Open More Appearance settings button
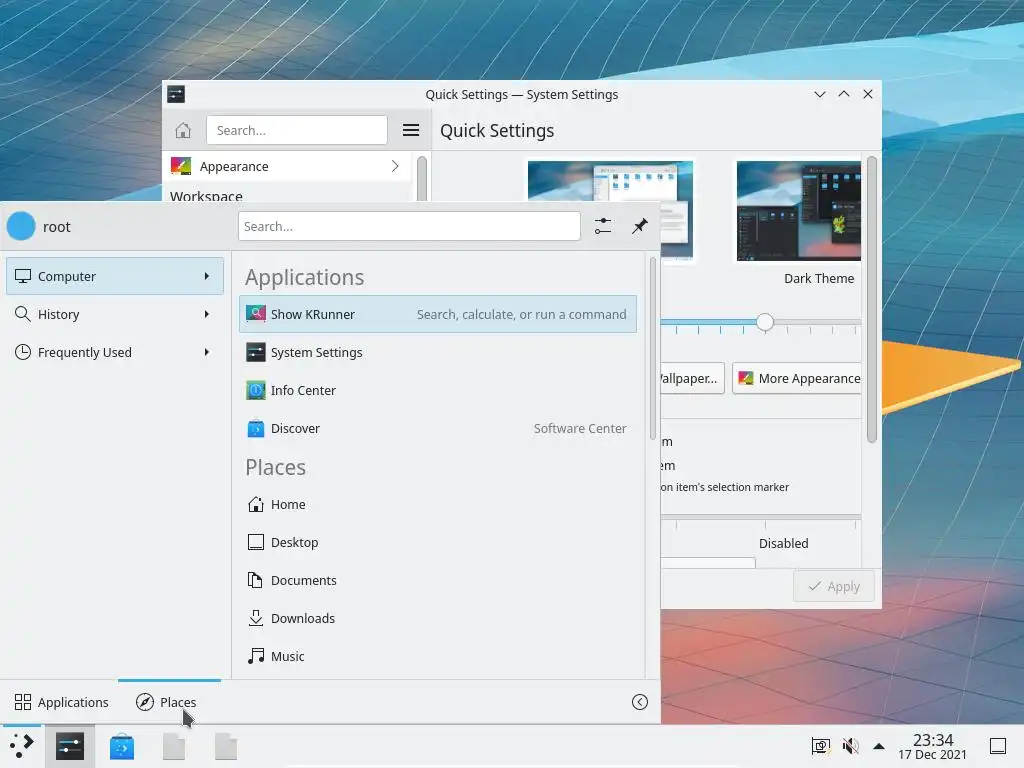1024x768 pixels. [x=797, y=378]
